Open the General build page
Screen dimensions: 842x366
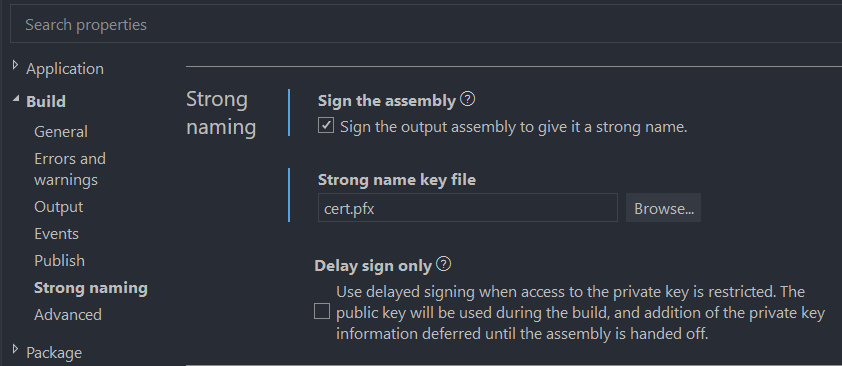(61, 131)
